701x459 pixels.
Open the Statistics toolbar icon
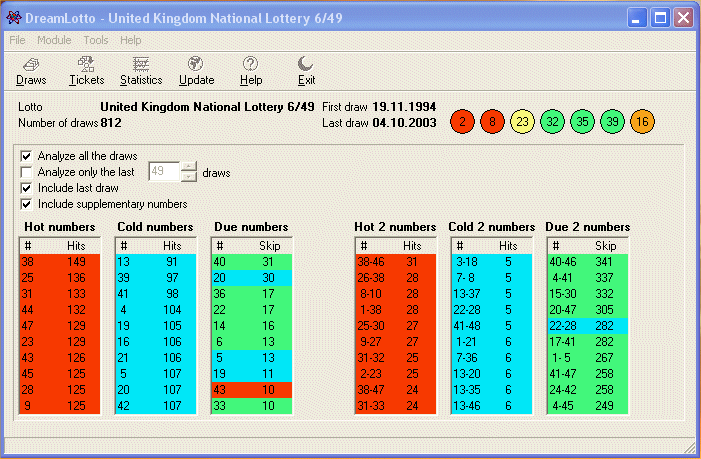pyautogui.click(x=141, y=72)
